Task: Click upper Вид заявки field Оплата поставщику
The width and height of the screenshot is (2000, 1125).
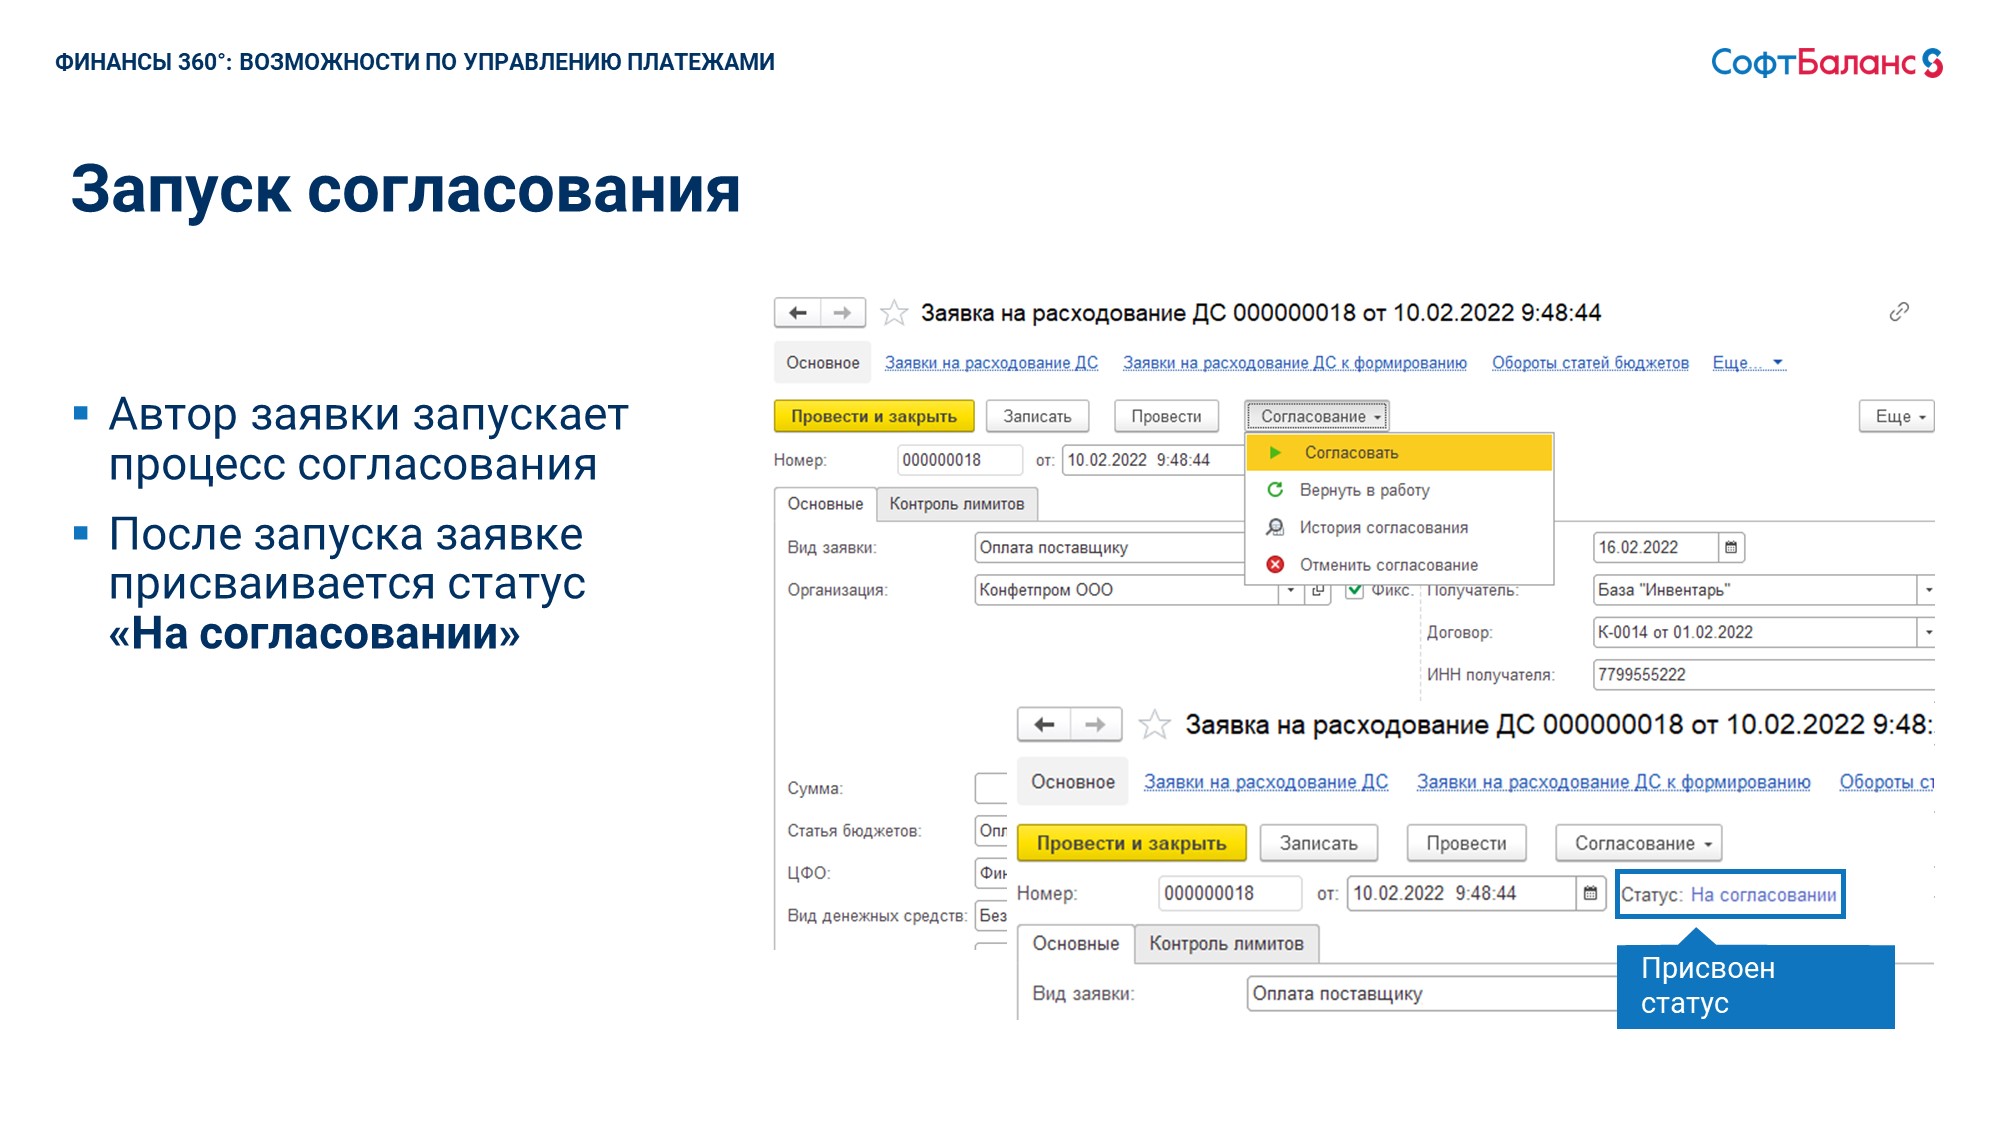Action: click(x=1109, y=548)
